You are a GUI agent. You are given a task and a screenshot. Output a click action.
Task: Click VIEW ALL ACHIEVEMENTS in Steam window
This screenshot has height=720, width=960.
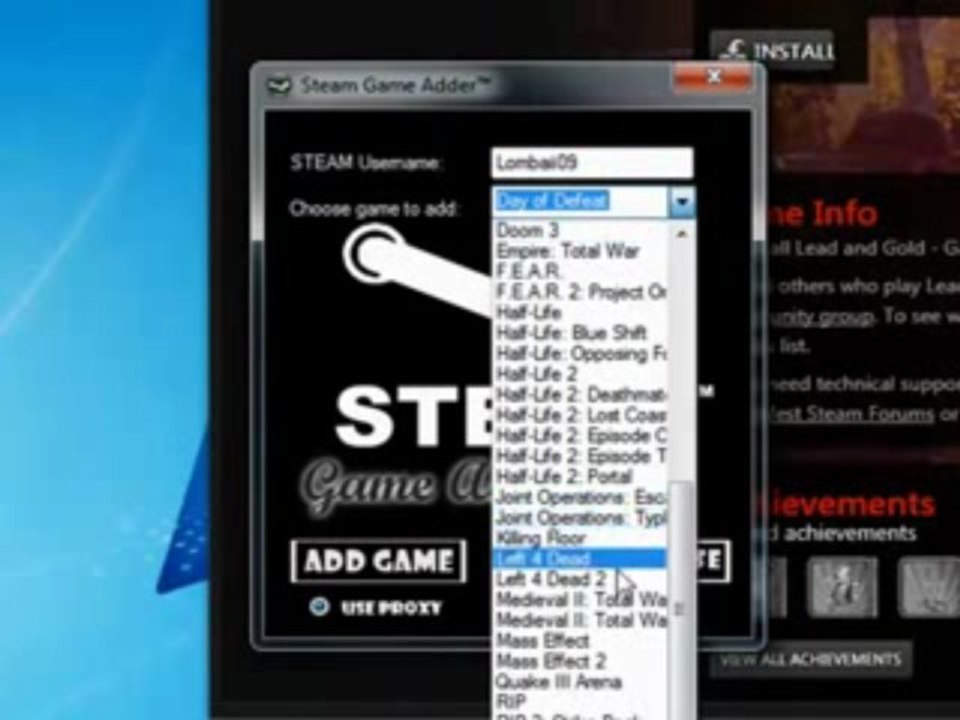[810, 659]
